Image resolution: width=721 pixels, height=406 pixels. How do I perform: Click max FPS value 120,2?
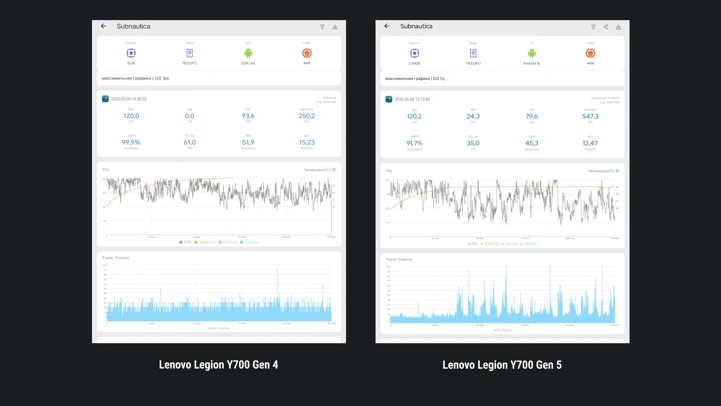point(414,116)
